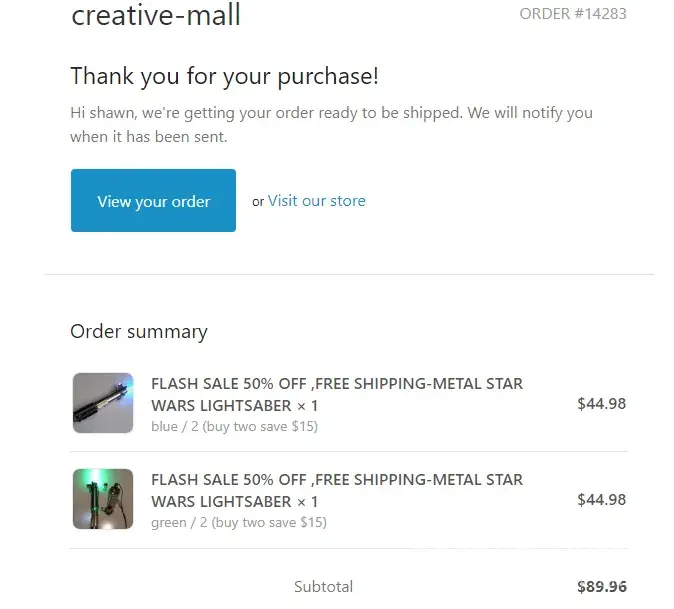Click the creative-mall store name
674x609 pixels.
pos(156,16)
